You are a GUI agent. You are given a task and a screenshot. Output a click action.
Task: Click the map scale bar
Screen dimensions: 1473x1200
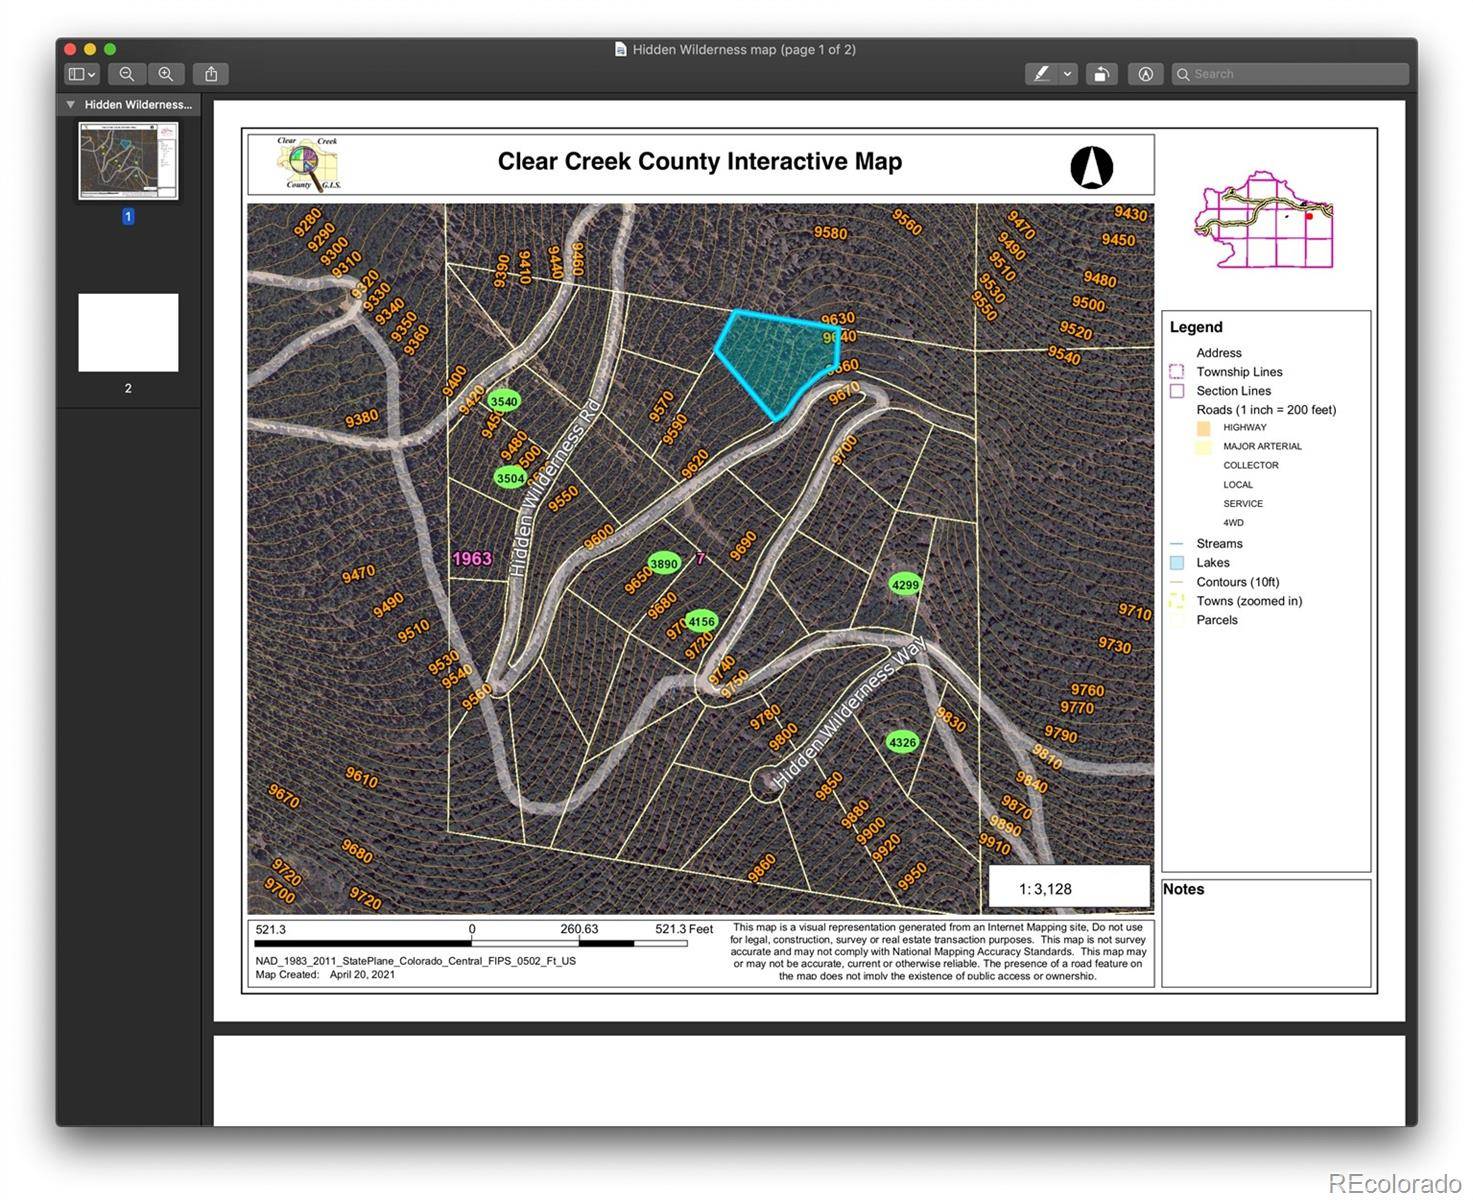click(x=471, y=943)
